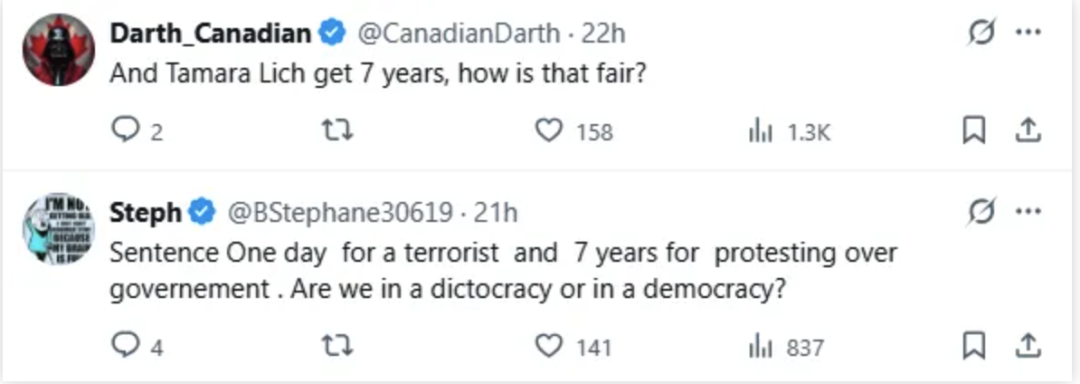Open more options for Darth_Canadian's tweet

click(x=1028, y=32)
